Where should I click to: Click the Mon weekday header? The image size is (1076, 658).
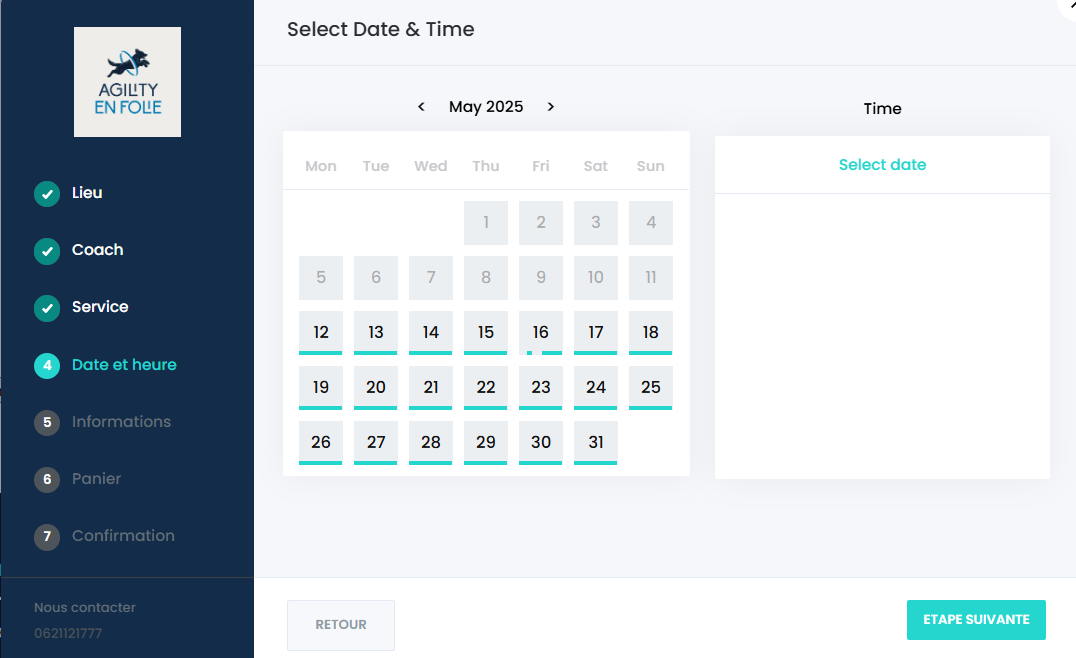click(320, 166)
